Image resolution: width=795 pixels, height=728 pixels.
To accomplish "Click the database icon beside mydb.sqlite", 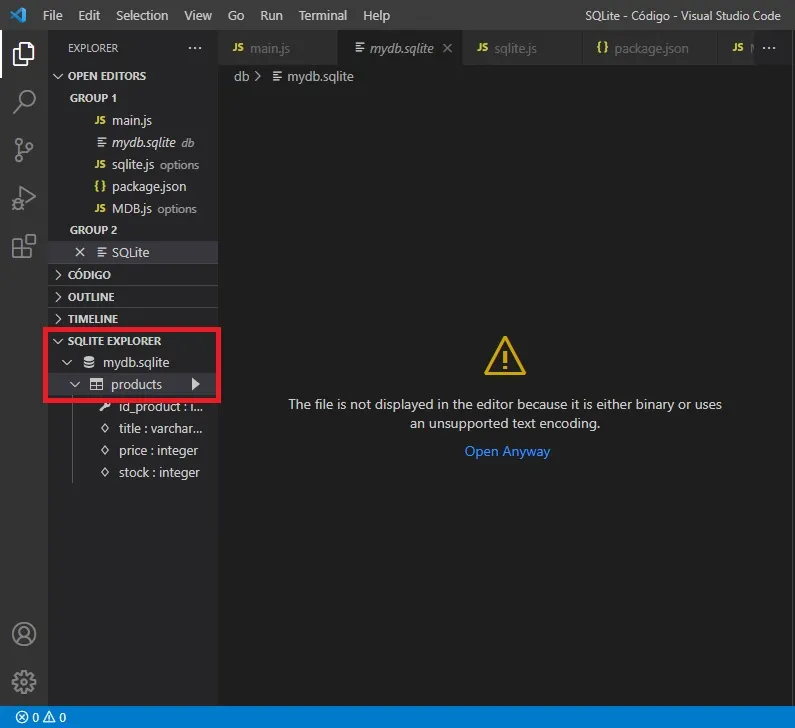I will (89, 362).
